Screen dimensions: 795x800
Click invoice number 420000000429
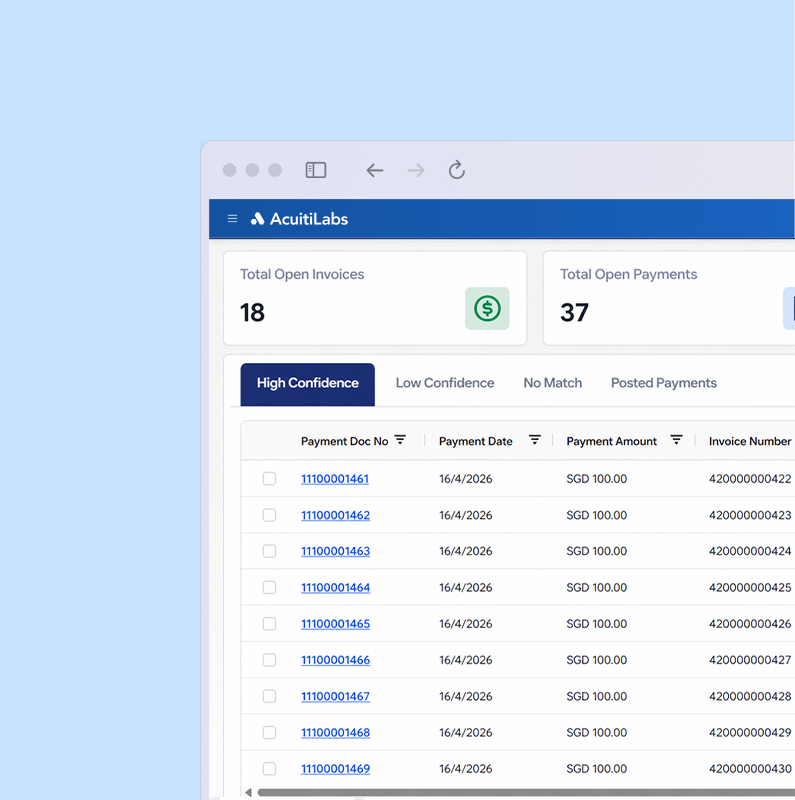[x=750, y=732]
